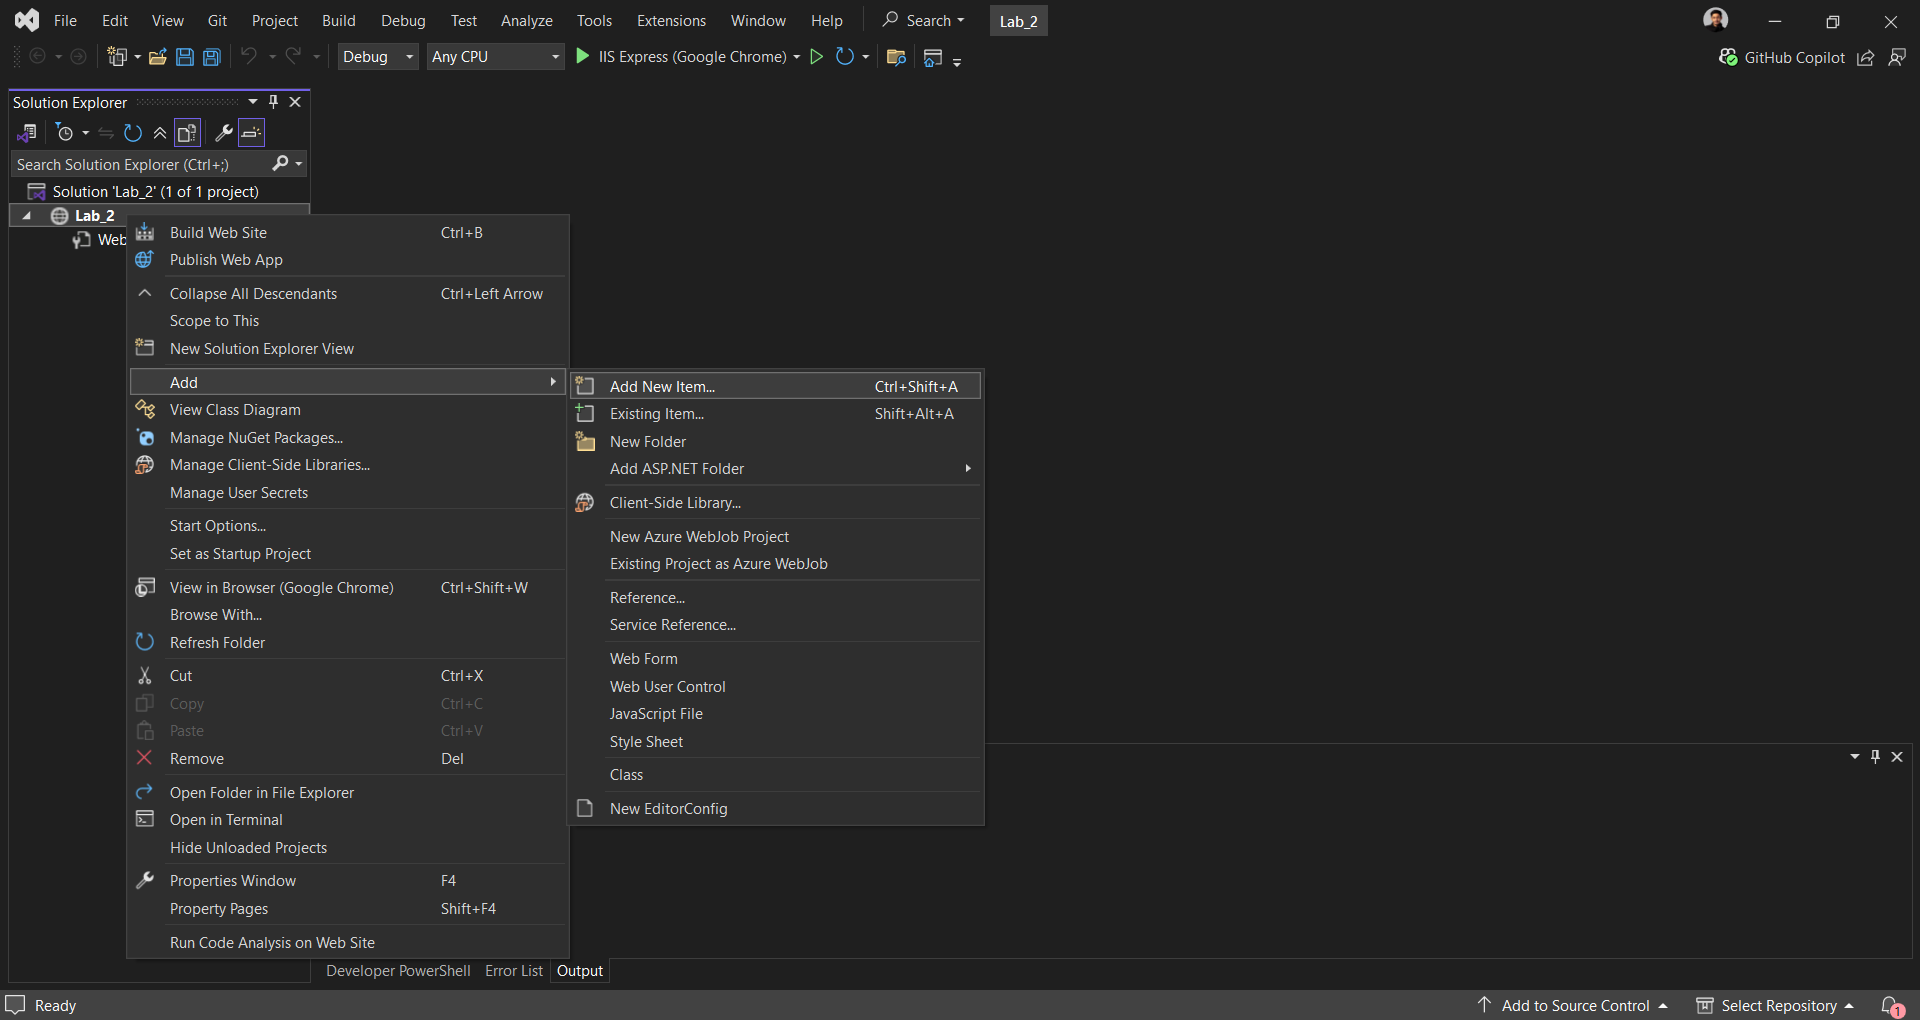Close the Output panel
1920x1020 pixels.
tap(1897, 757)
